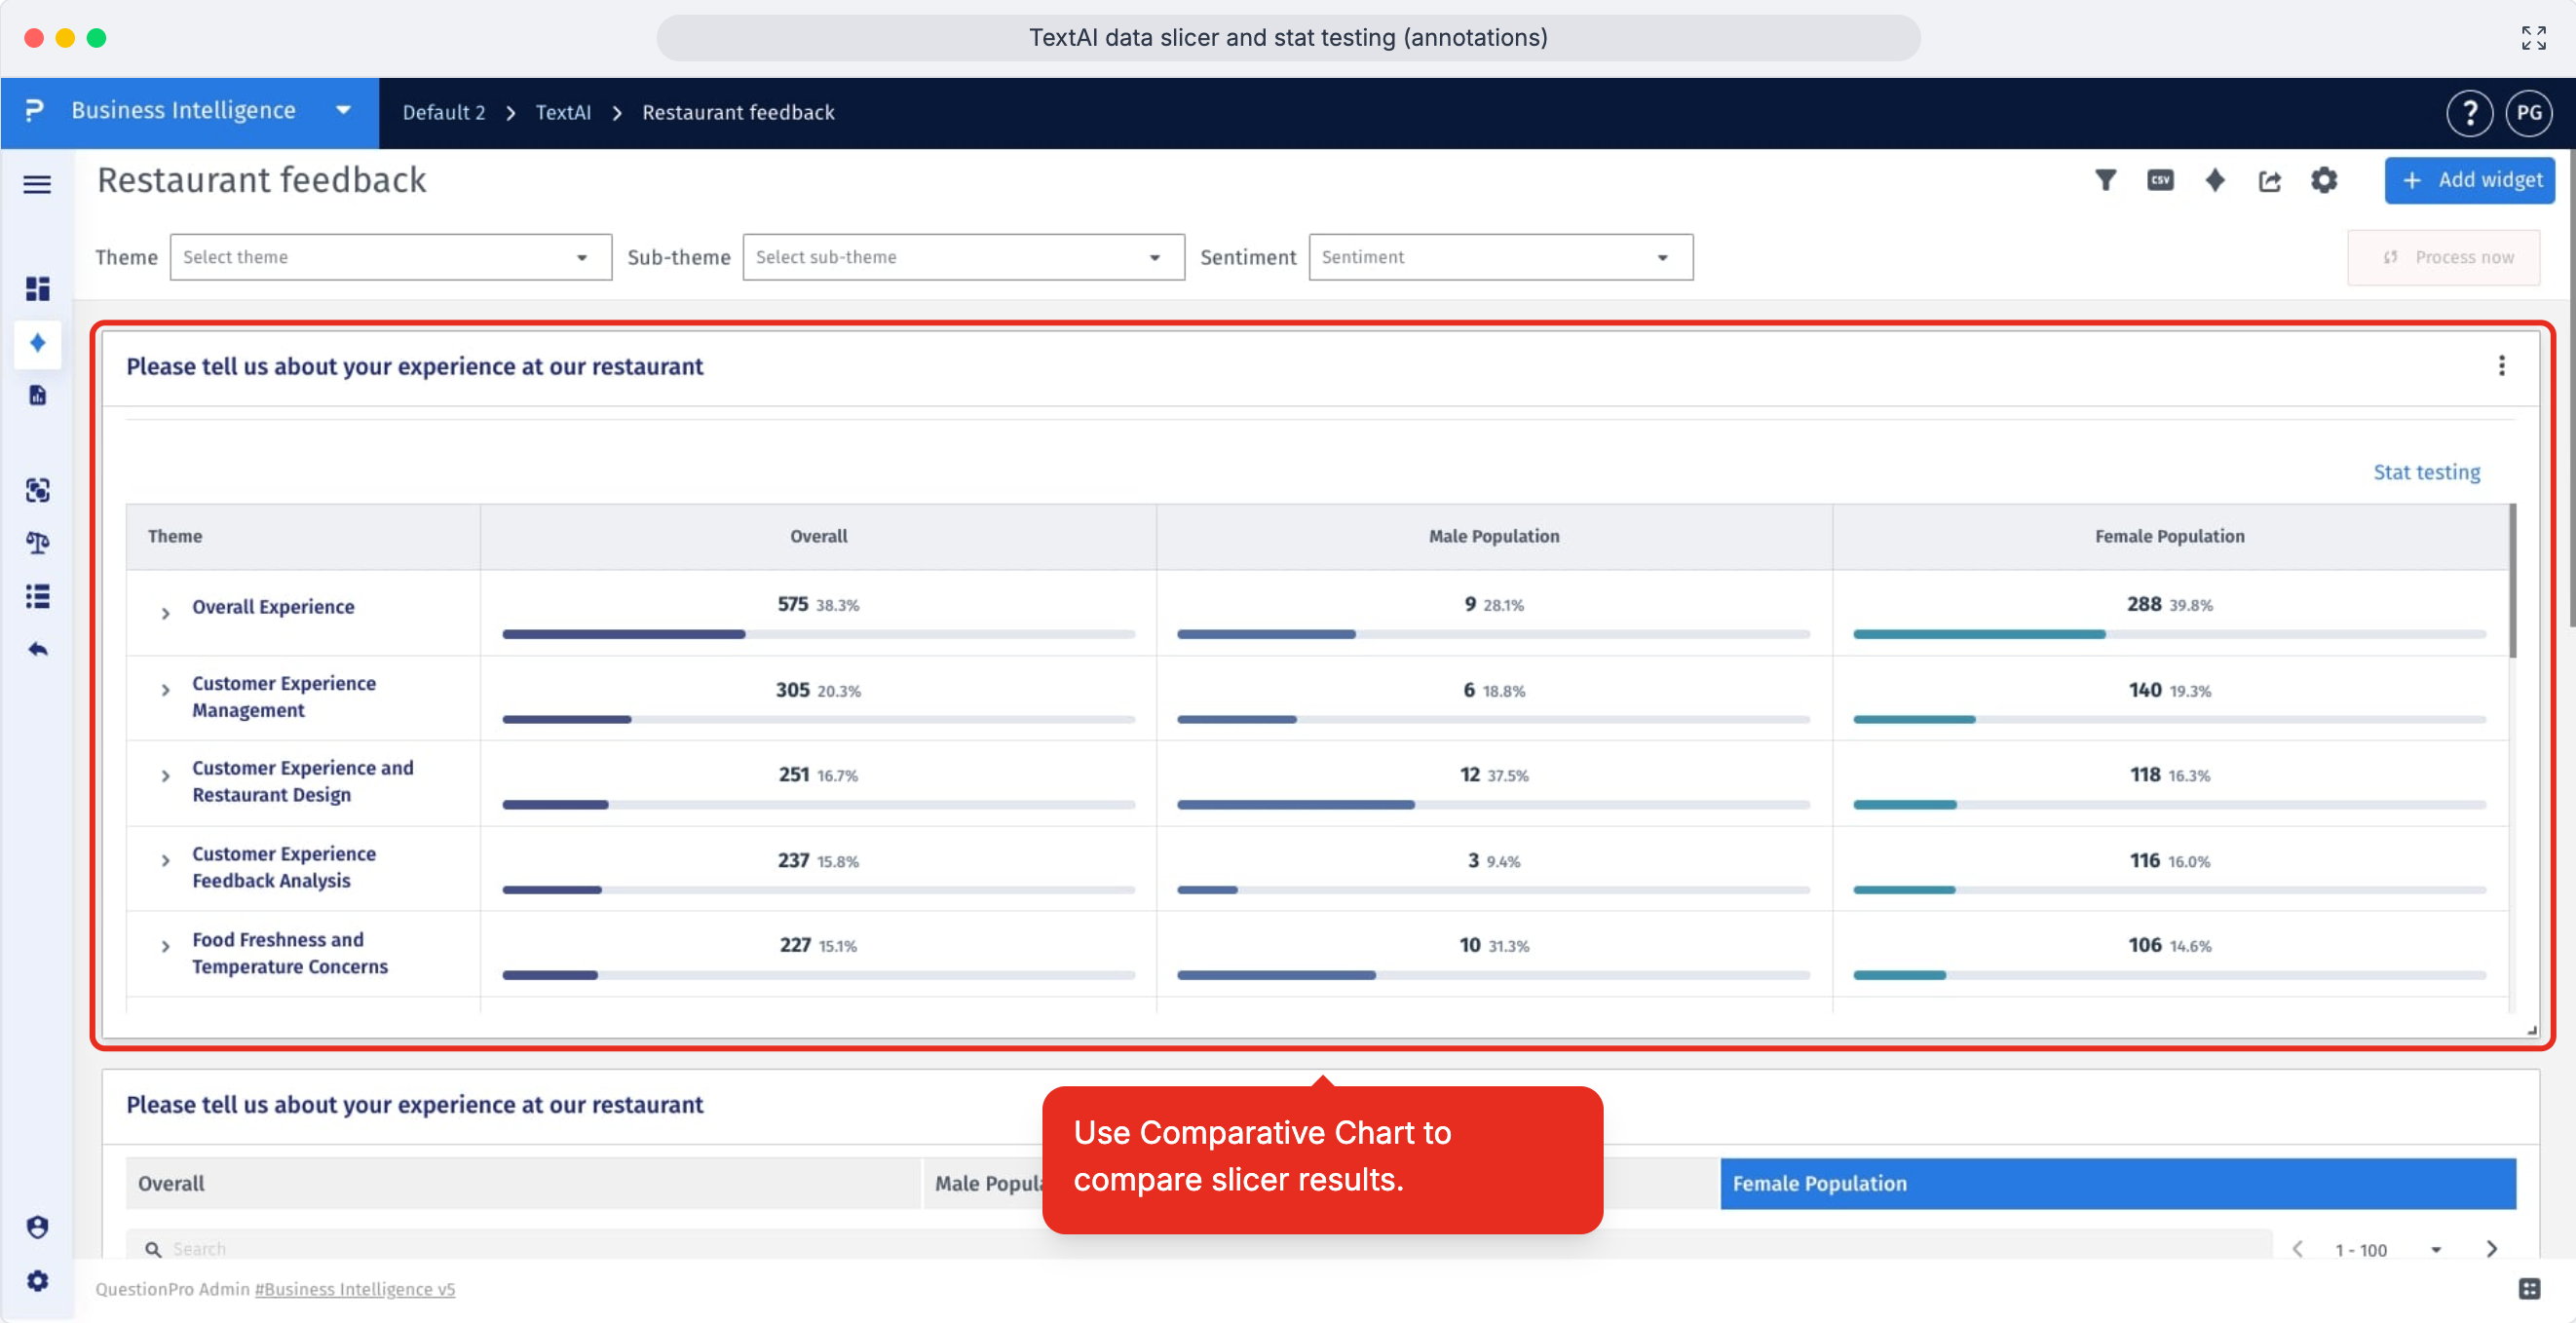Image resolution: width=2576 pixels, height=1323 pixels.
Task: Enter fullscreen via expand arrows icon
Action: (2533, 38)
